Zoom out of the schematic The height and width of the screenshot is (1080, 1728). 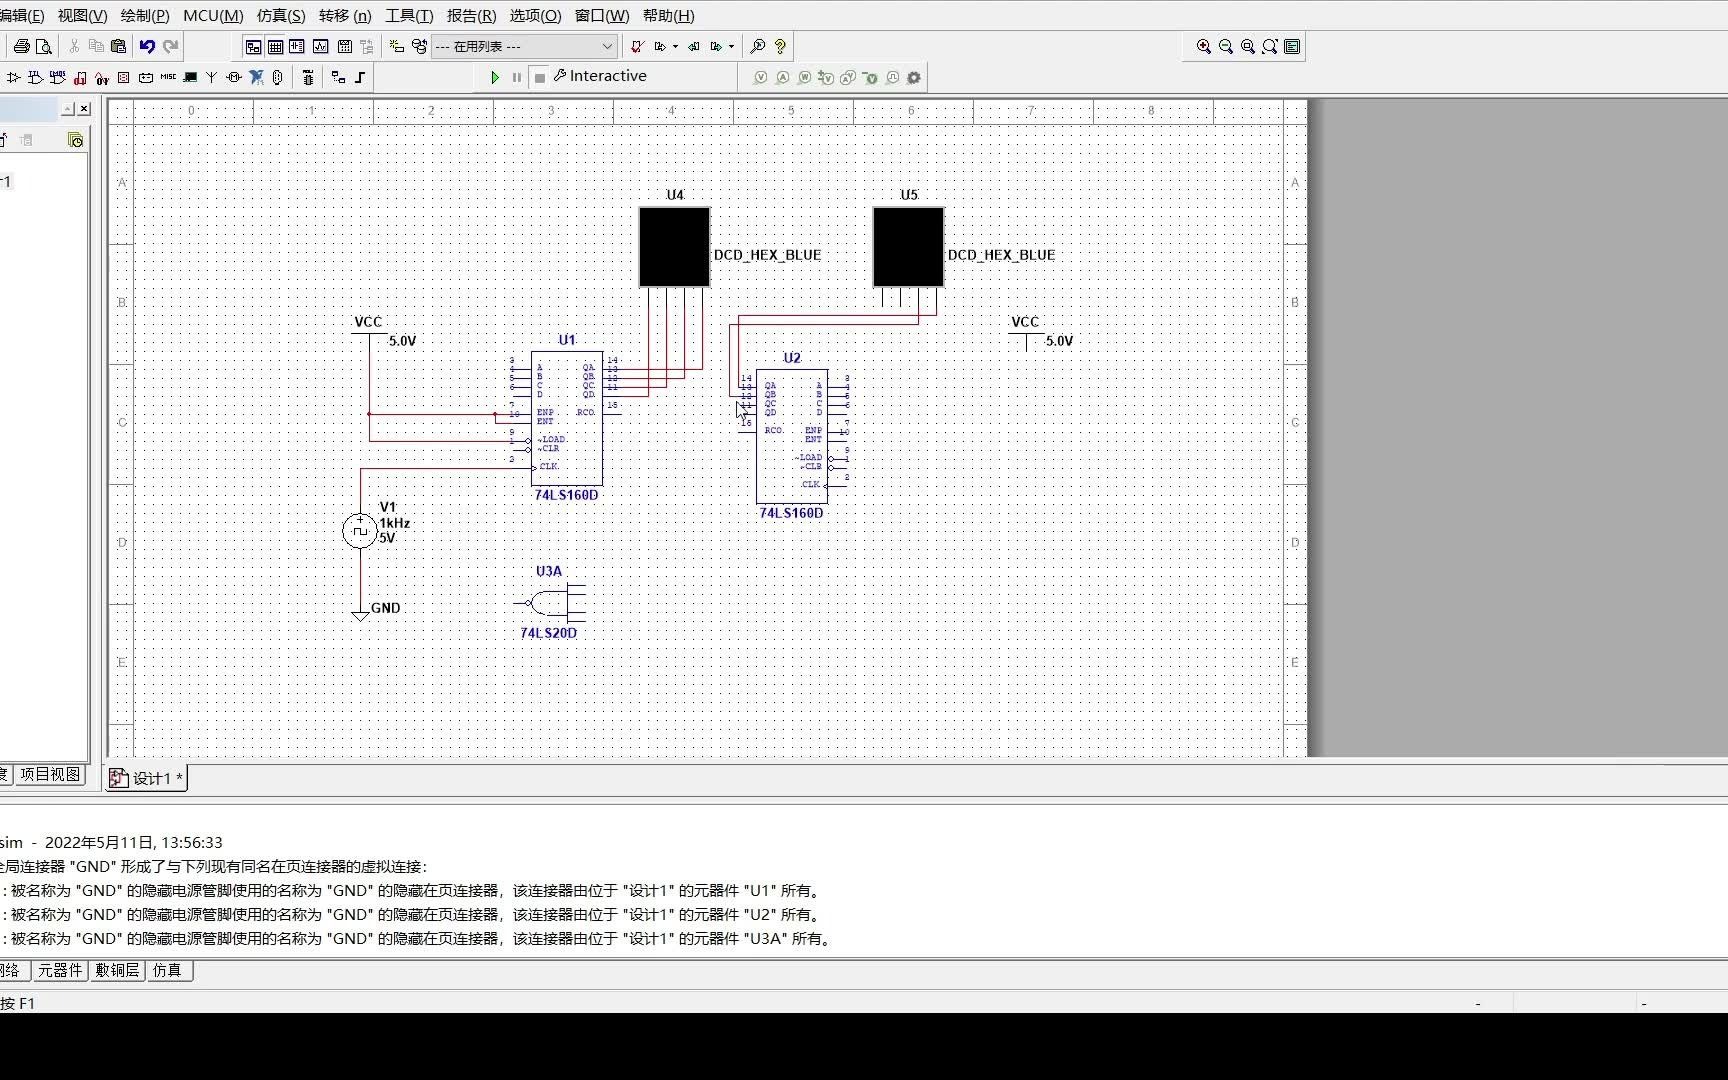click(1226, 46)
